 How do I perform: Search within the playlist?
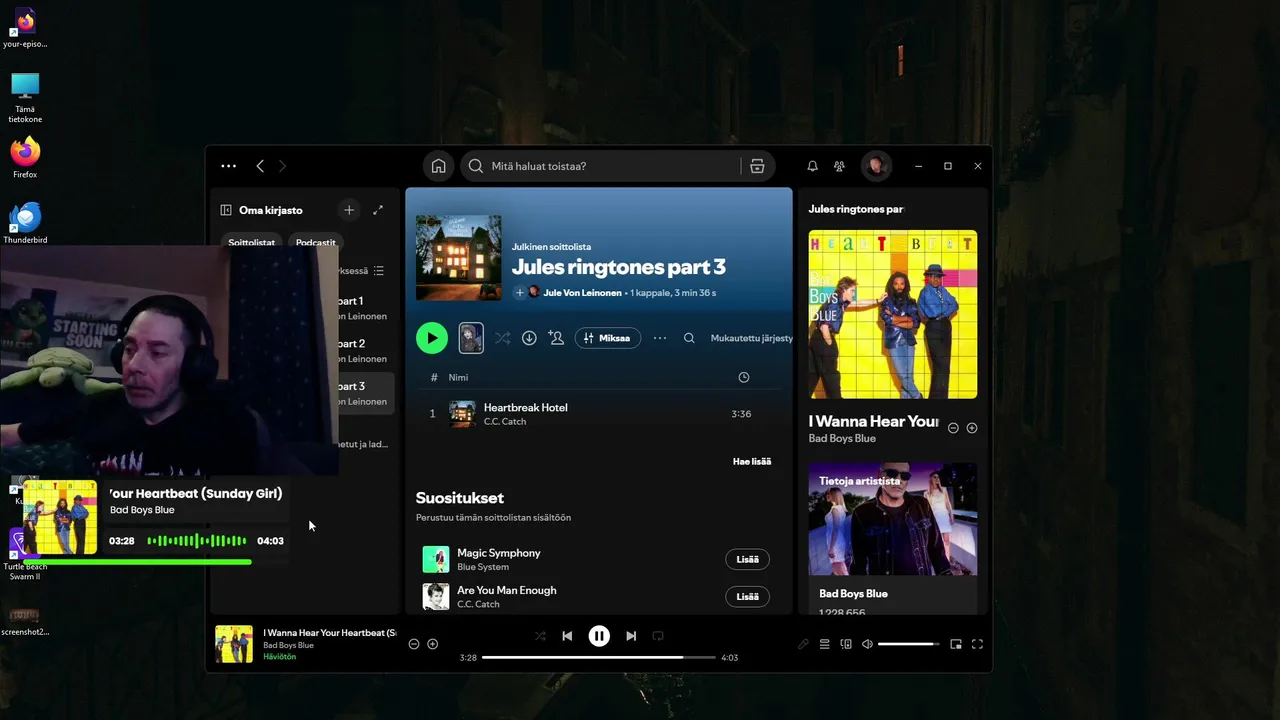click(x=689, y=338)
